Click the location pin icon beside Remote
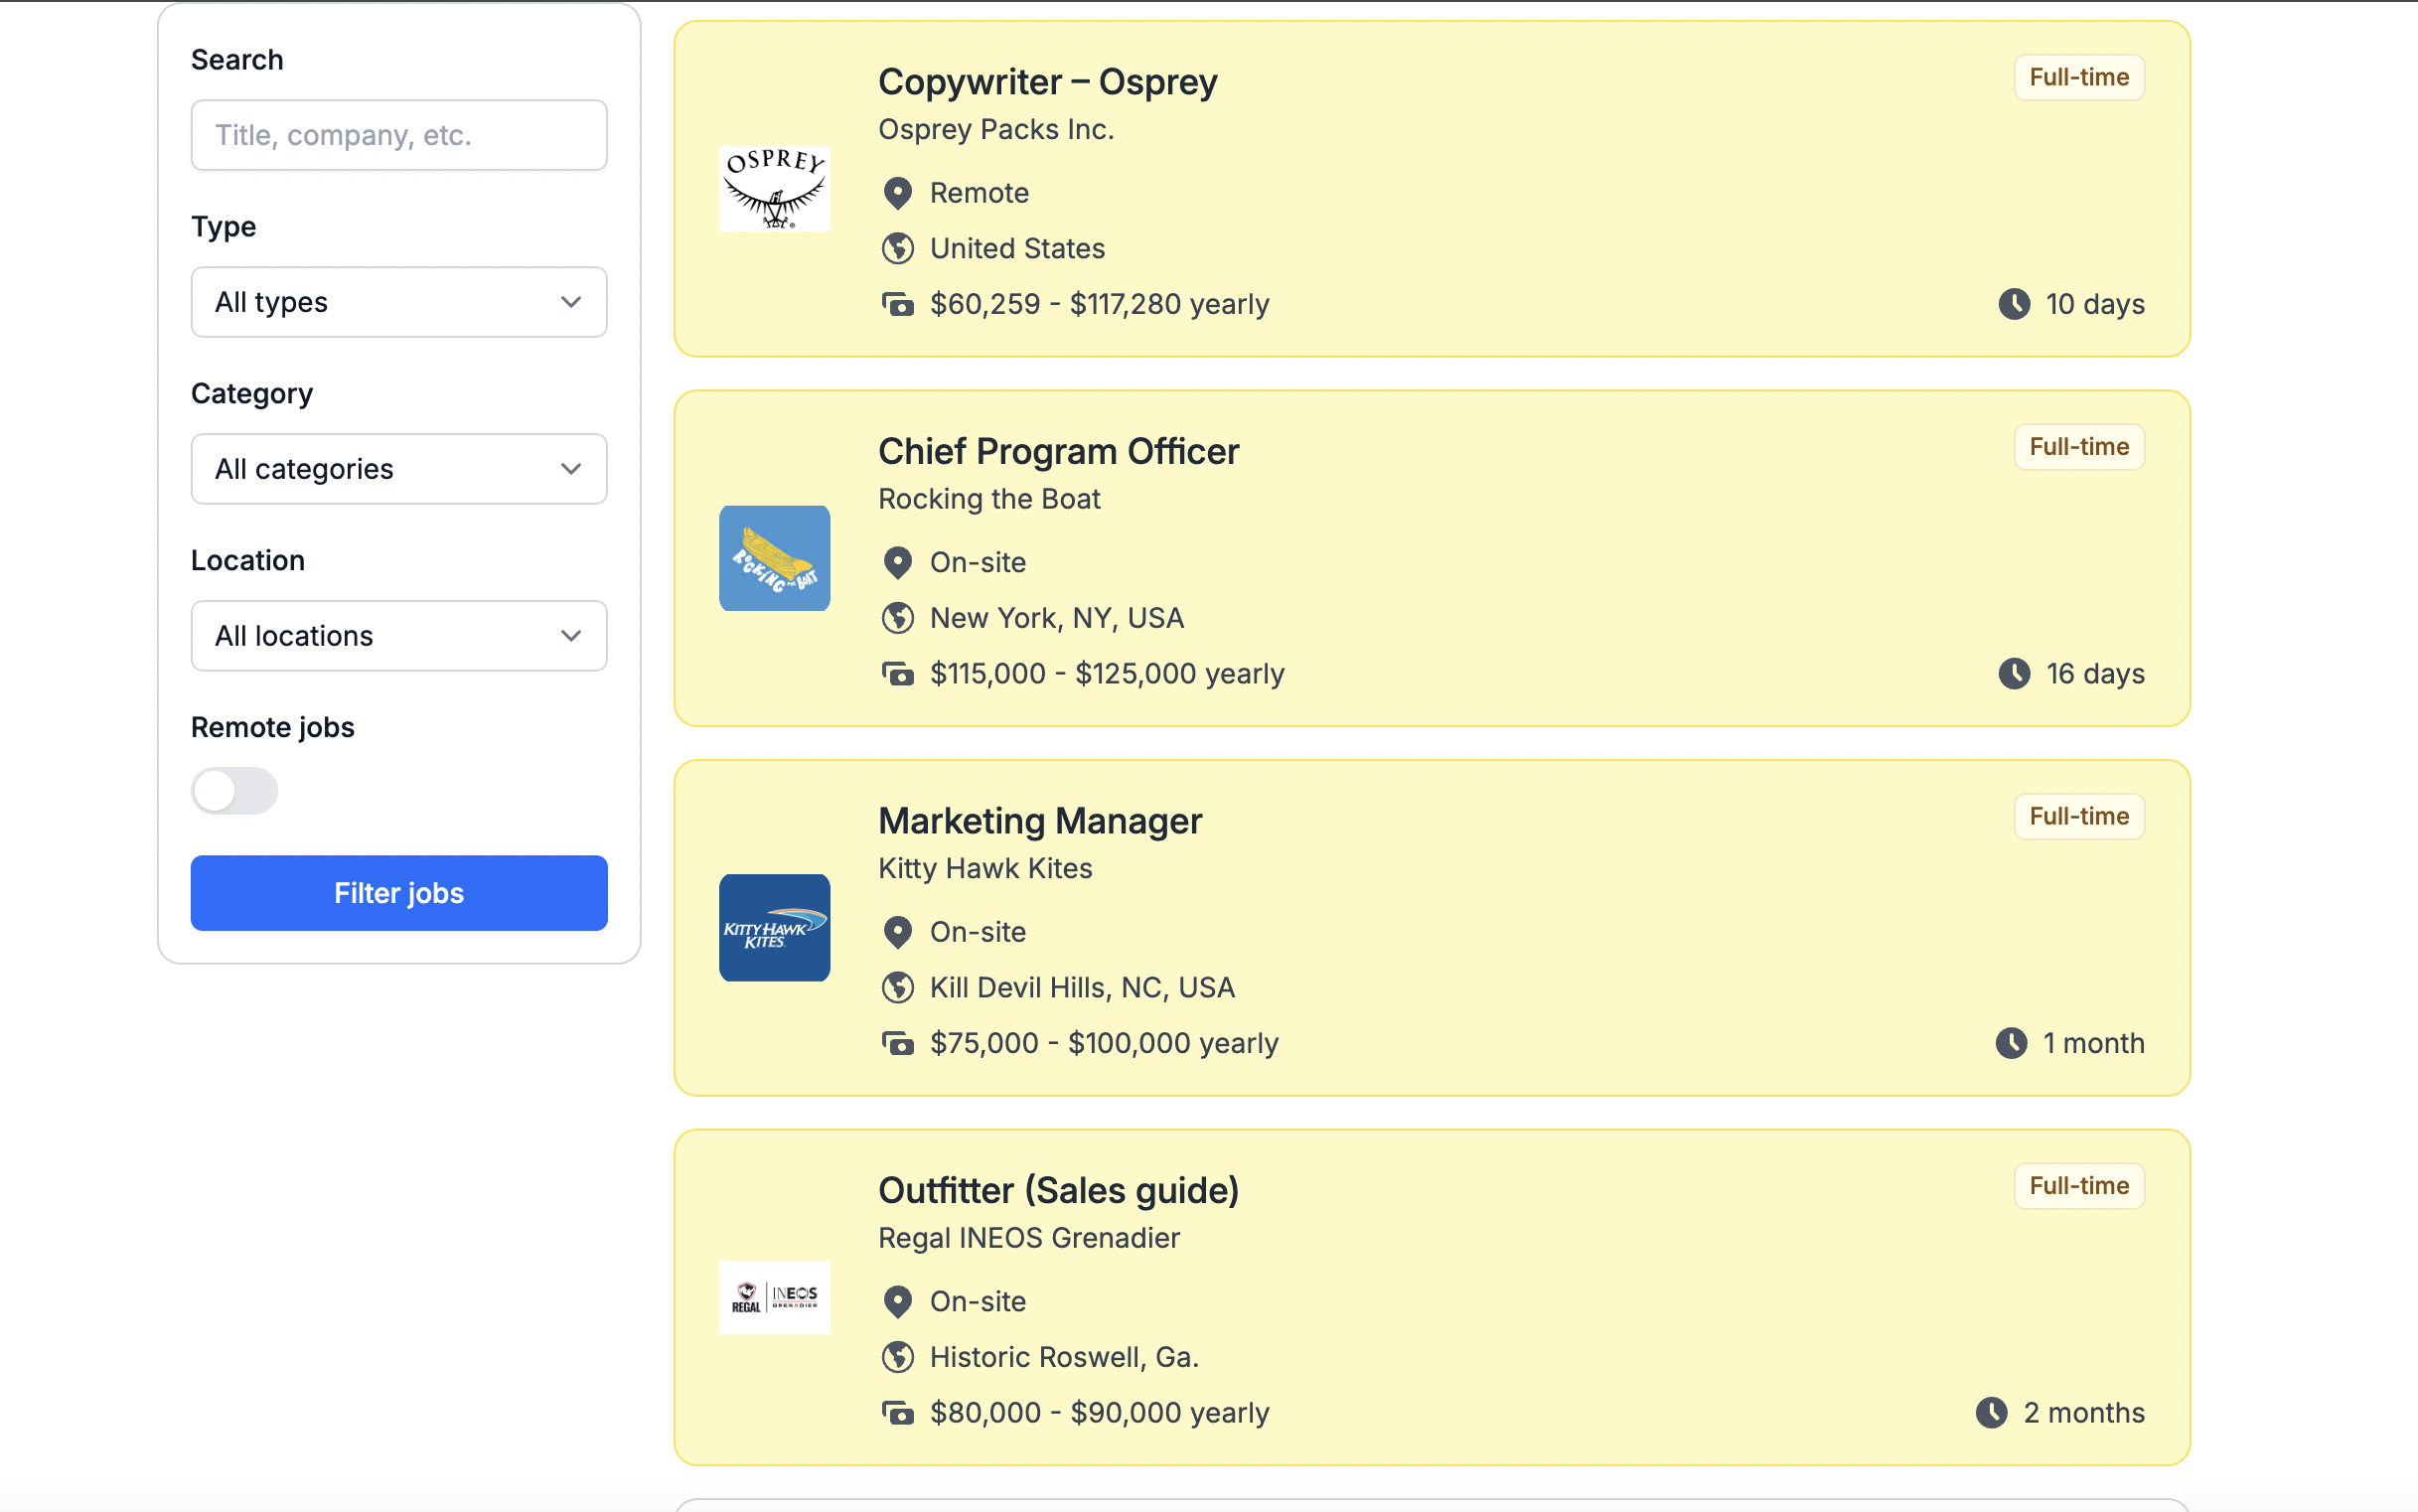 (x=897, y=193)
